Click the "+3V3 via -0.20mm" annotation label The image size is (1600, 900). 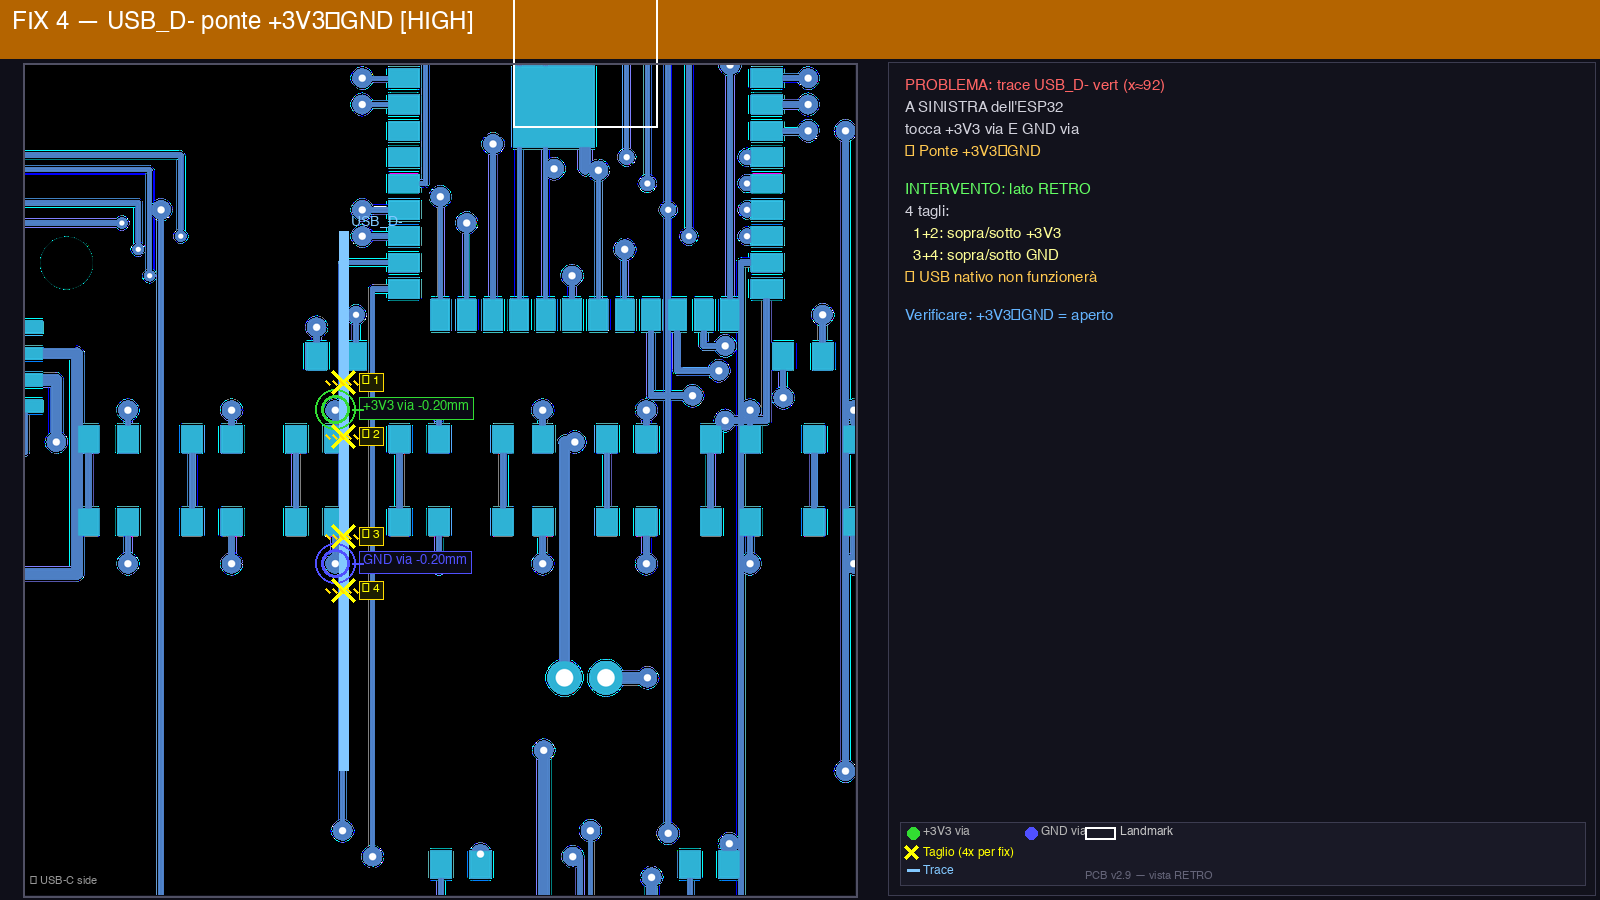coord(415,407)
